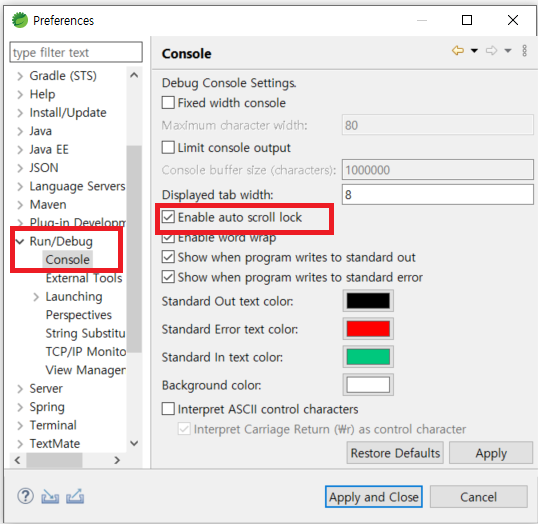
Task: Uncheck Enable auto scroll lock
Action: click(x=168, y=217)
